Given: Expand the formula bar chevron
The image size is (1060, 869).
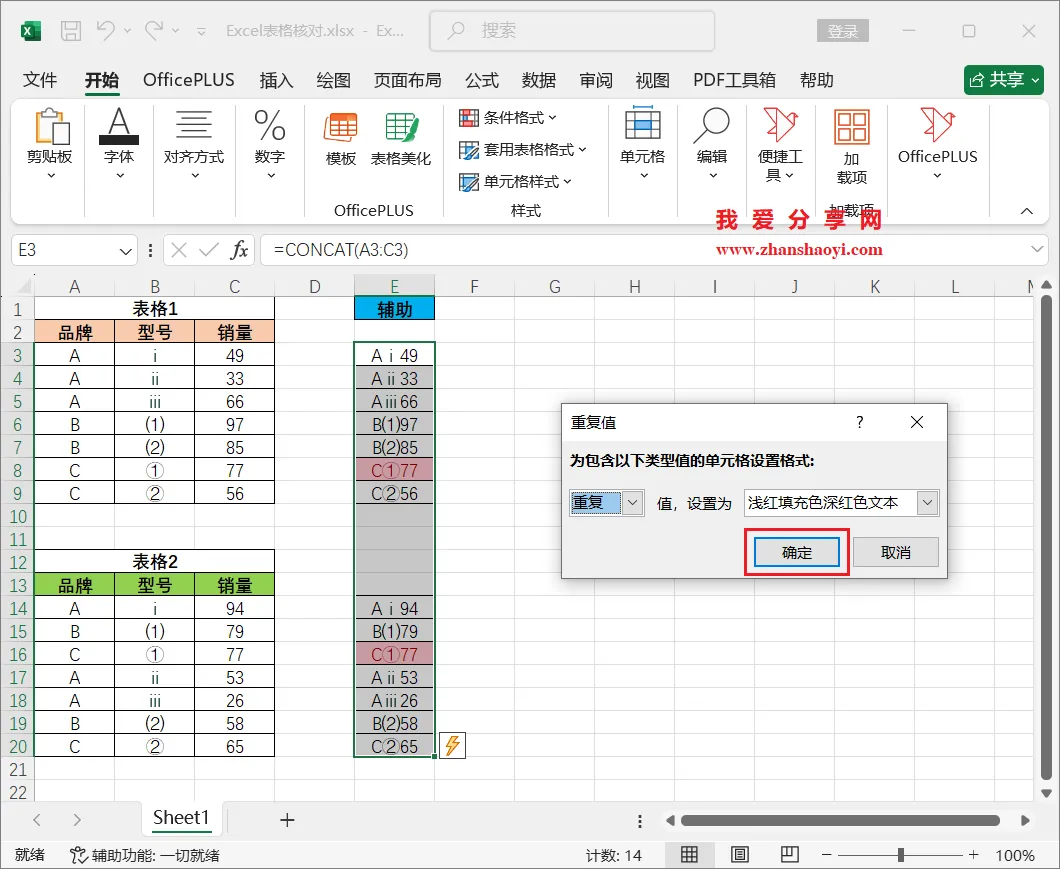Looking at the screenshot, I should (x=1037, y=250).
